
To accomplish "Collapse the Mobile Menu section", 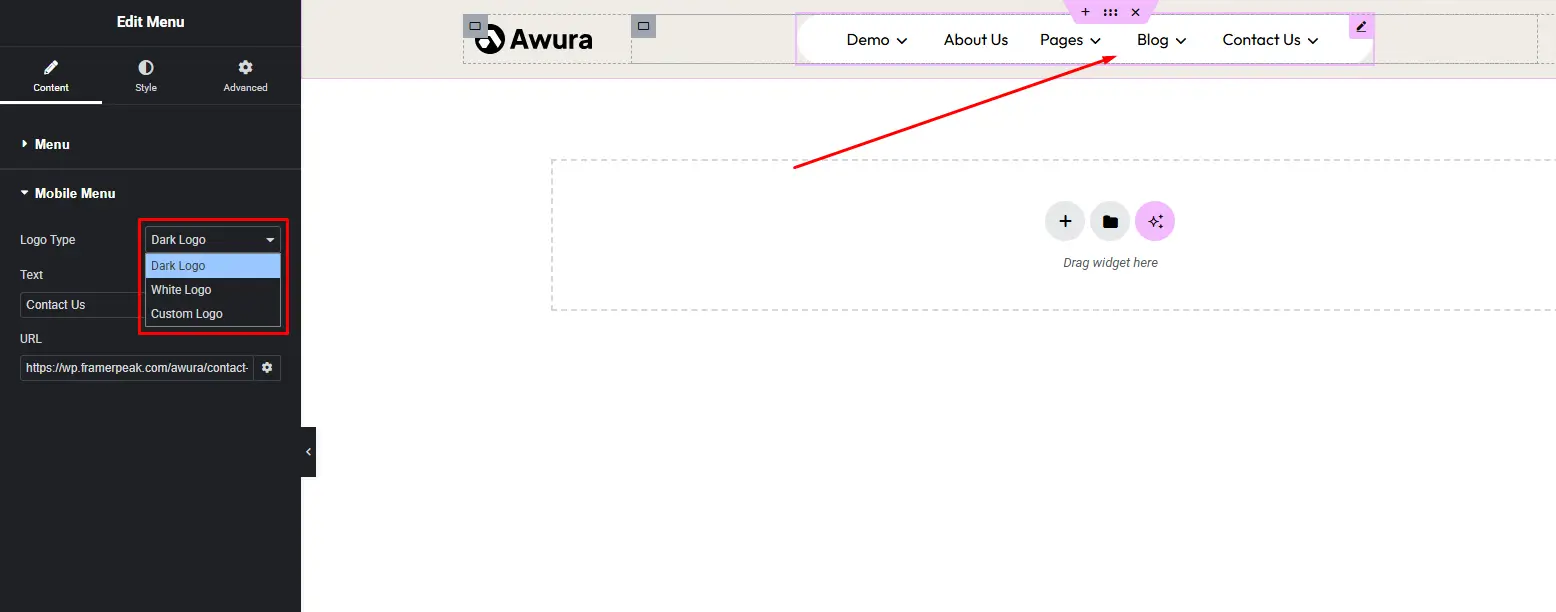I will point(150,193).
